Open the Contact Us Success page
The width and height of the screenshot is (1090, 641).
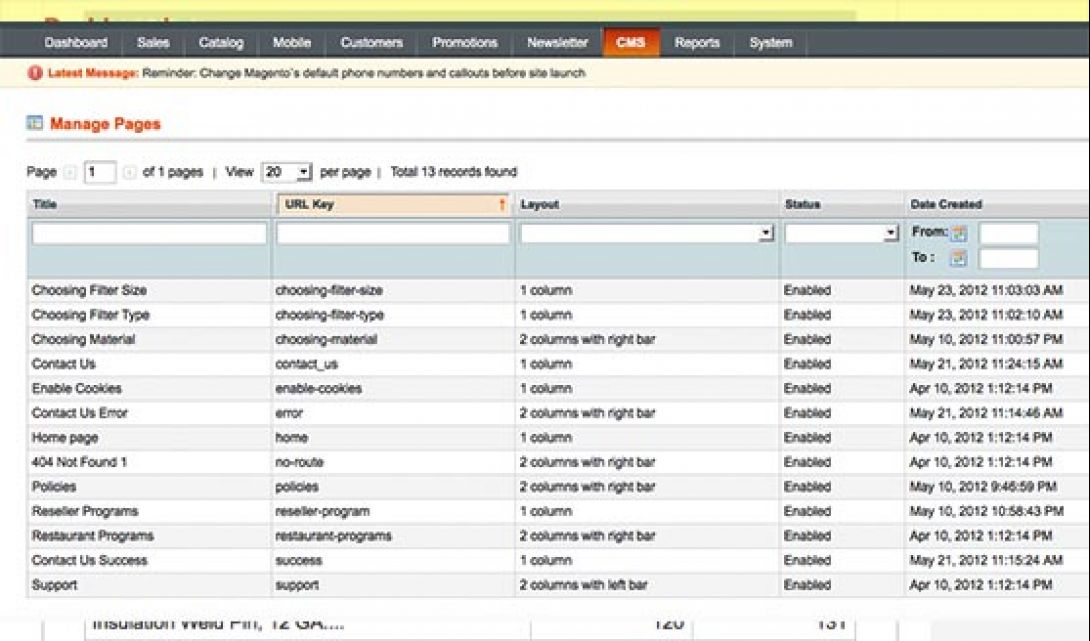tap(89, 560)
